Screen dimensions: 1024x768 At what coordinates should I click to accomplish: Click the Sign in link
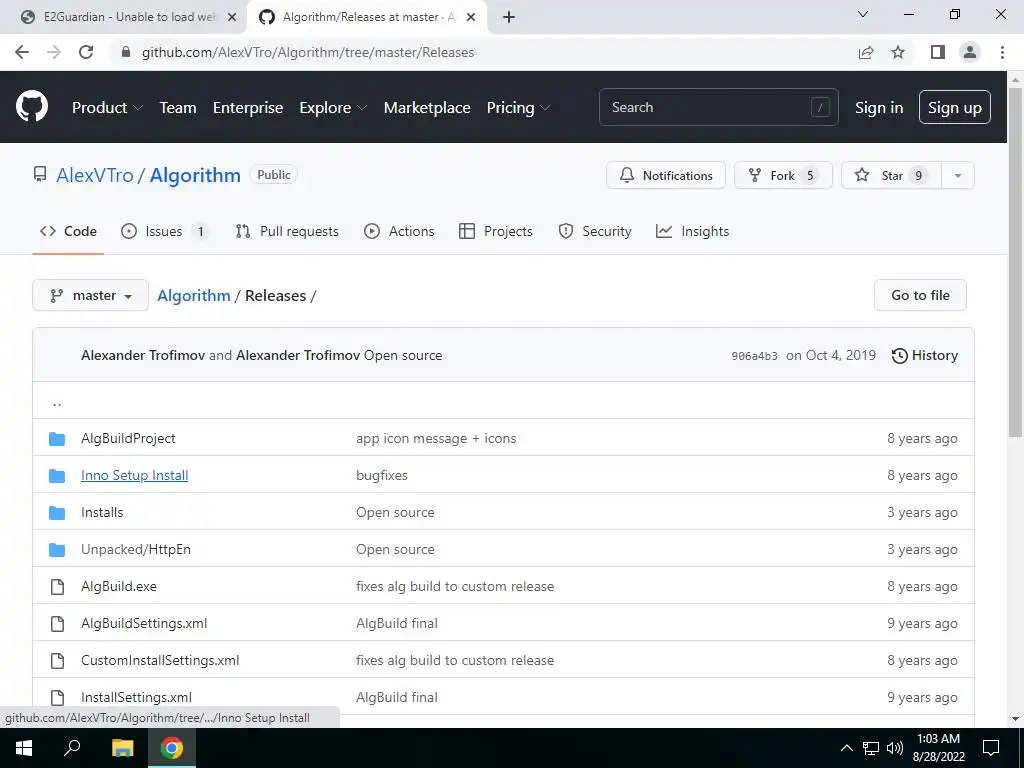pos(879,108)
